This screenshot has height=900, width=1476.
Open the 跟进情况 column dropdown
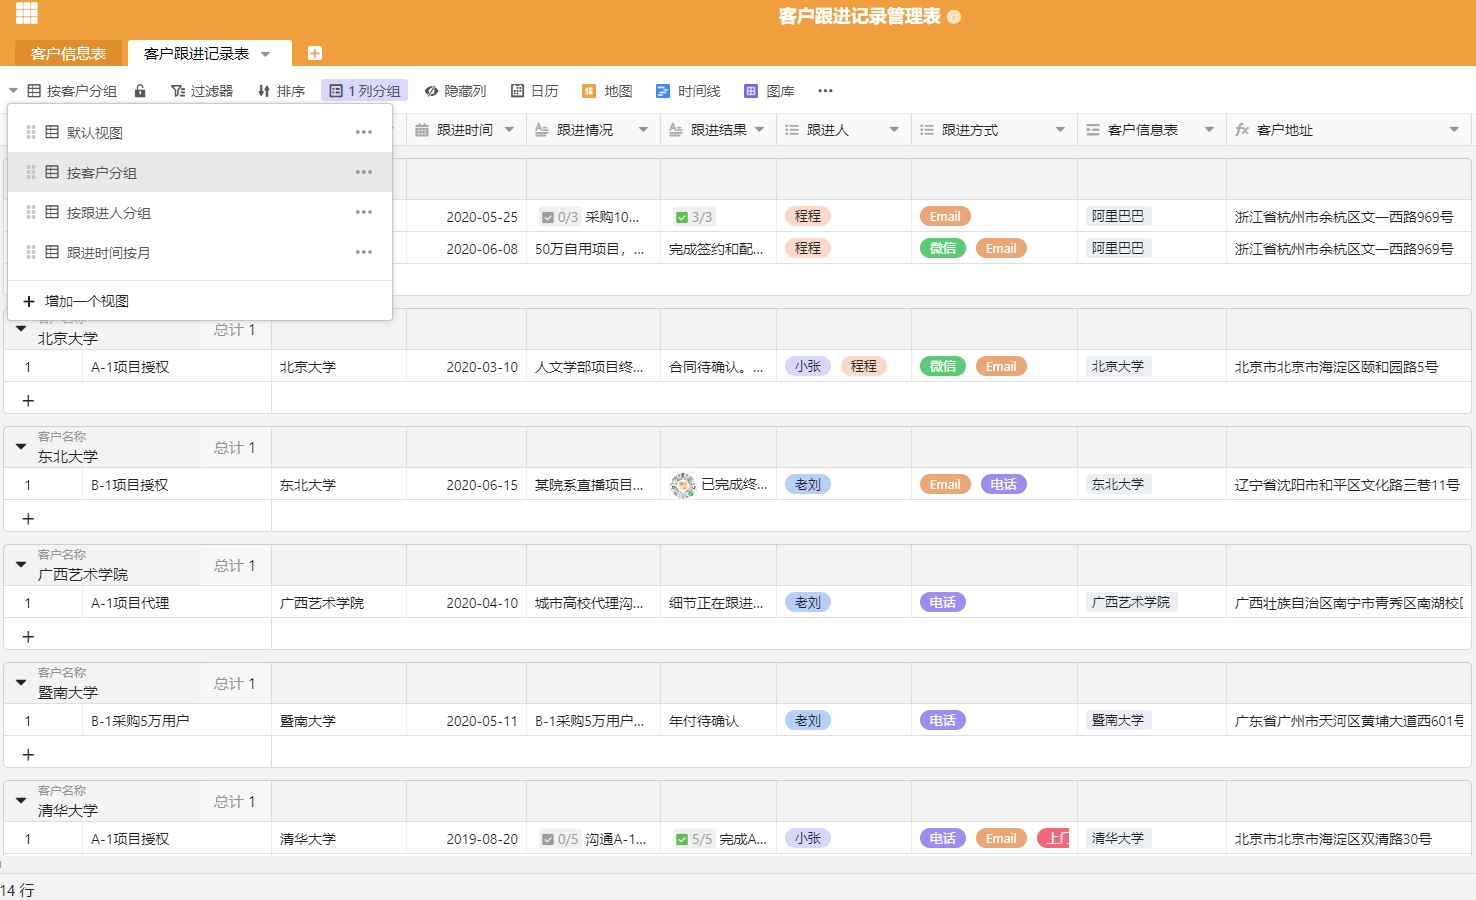[643, 130]
